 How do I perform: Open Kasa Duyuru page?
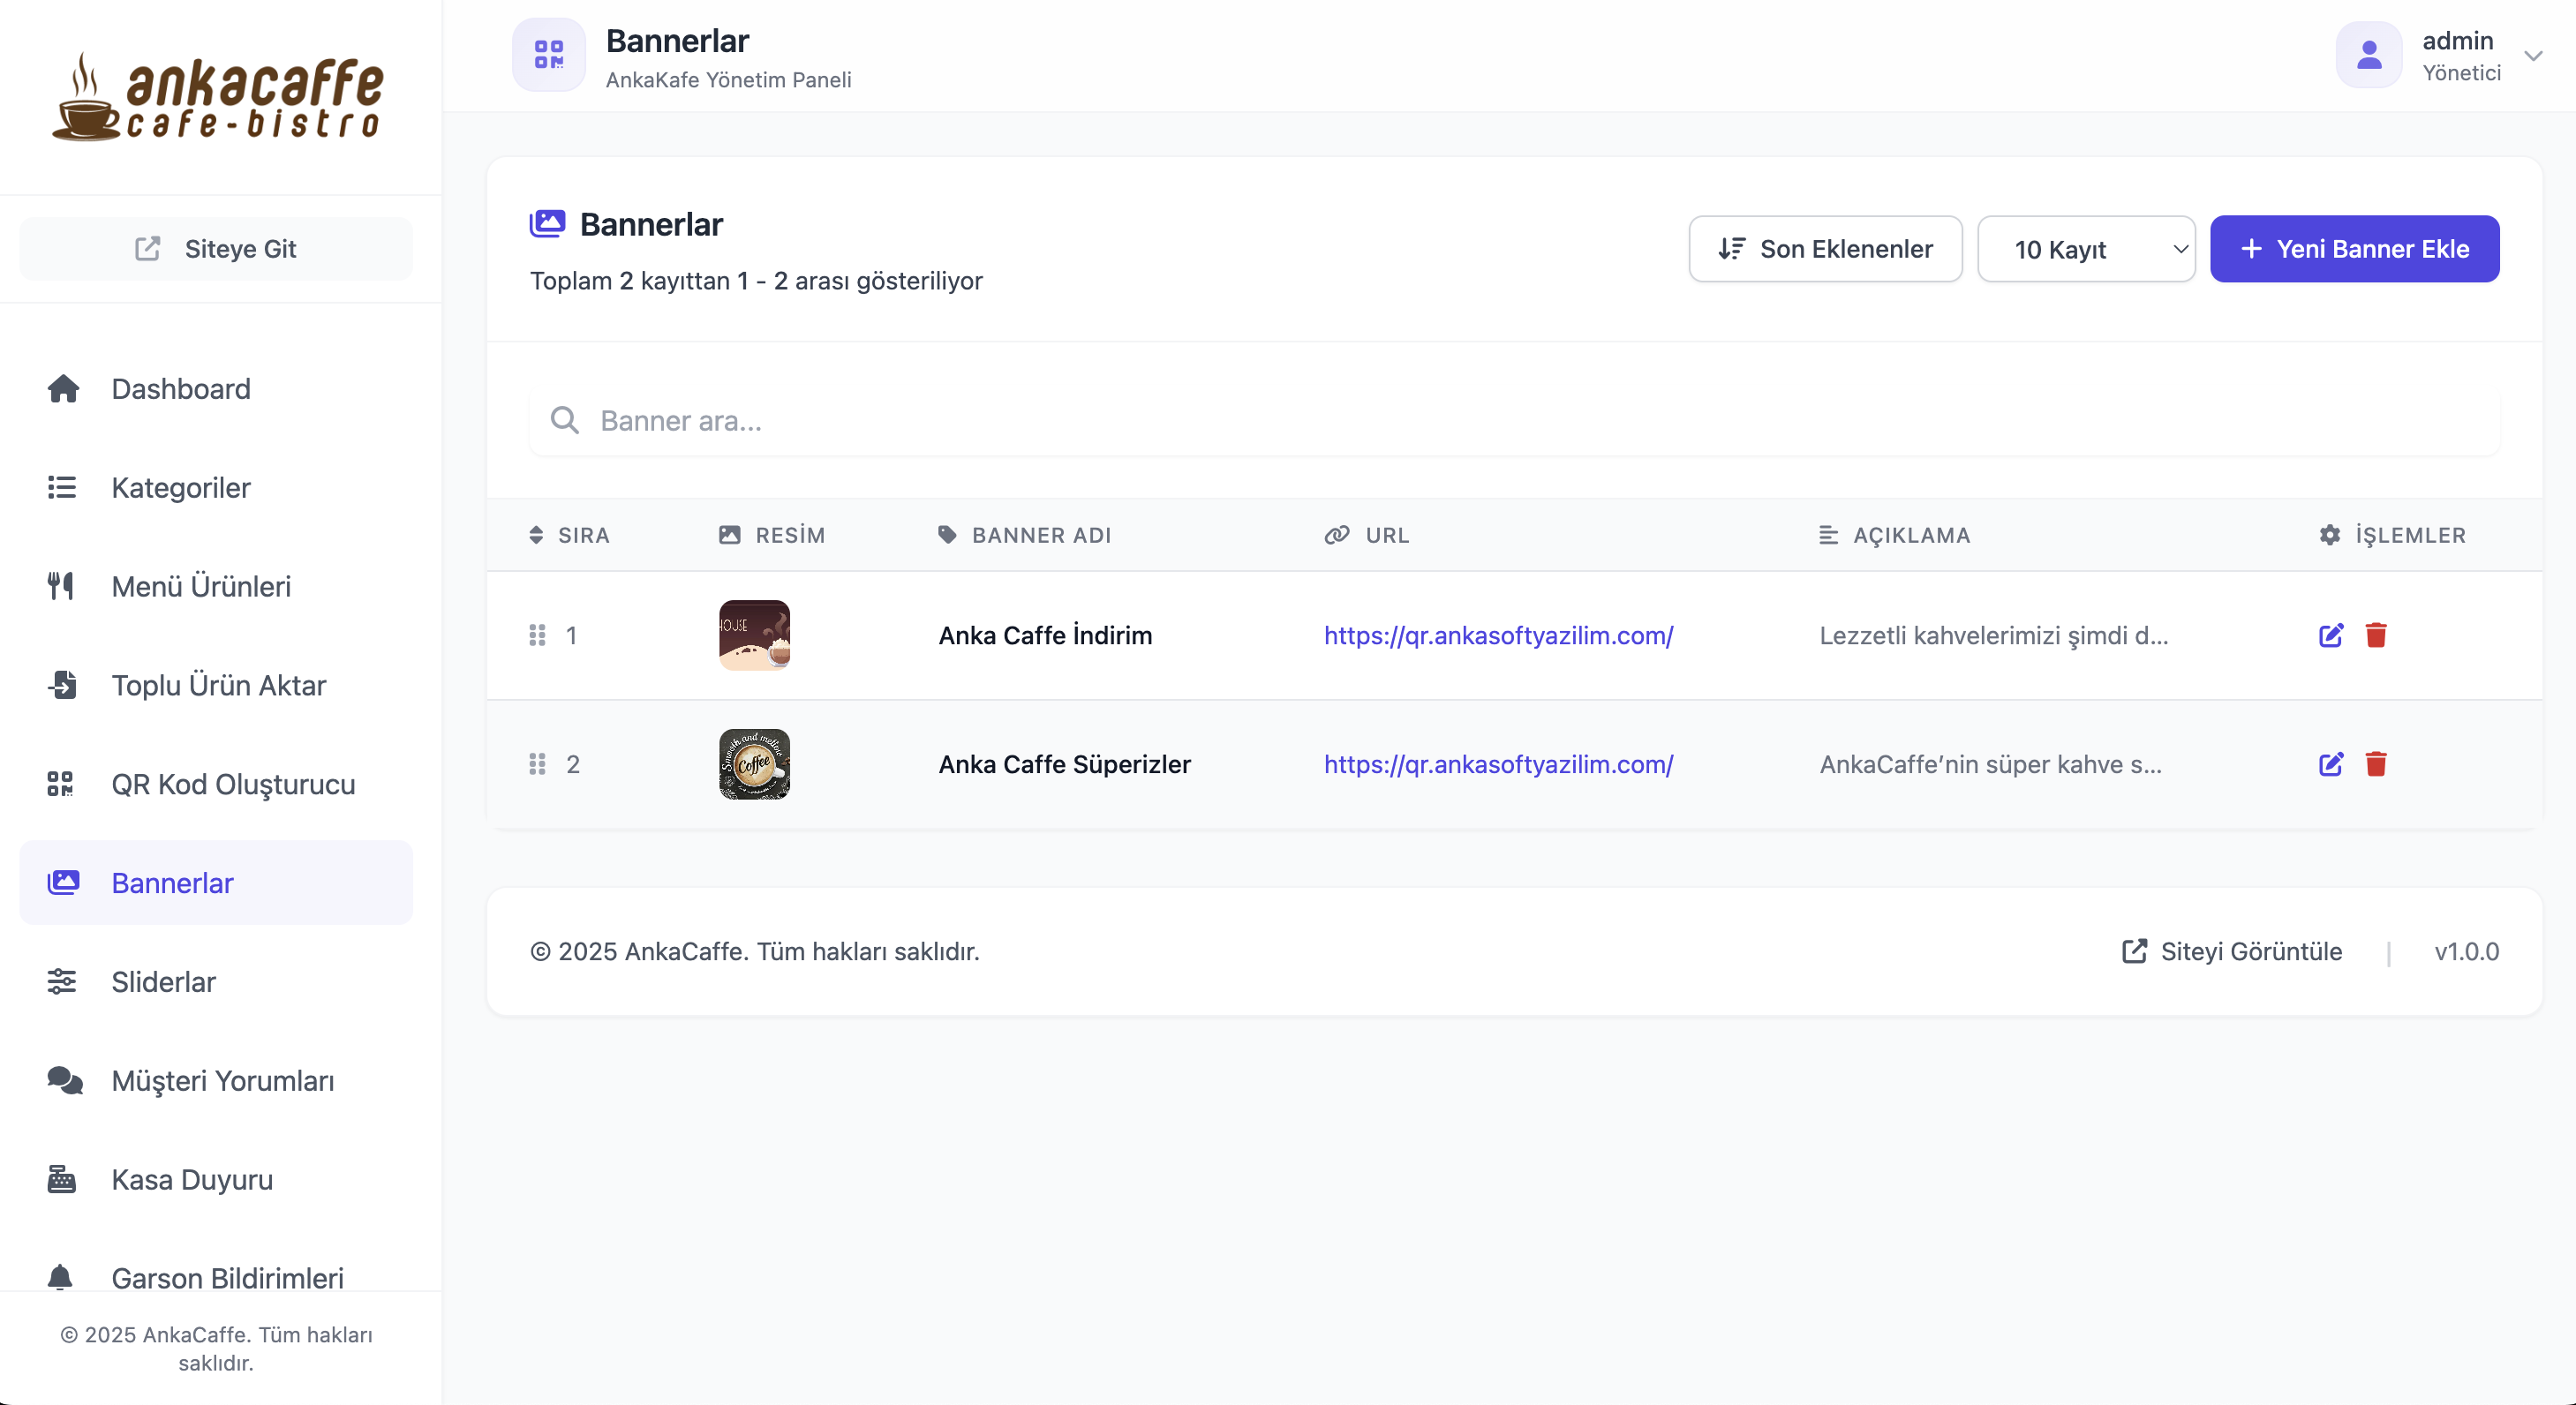(216, 1180)
